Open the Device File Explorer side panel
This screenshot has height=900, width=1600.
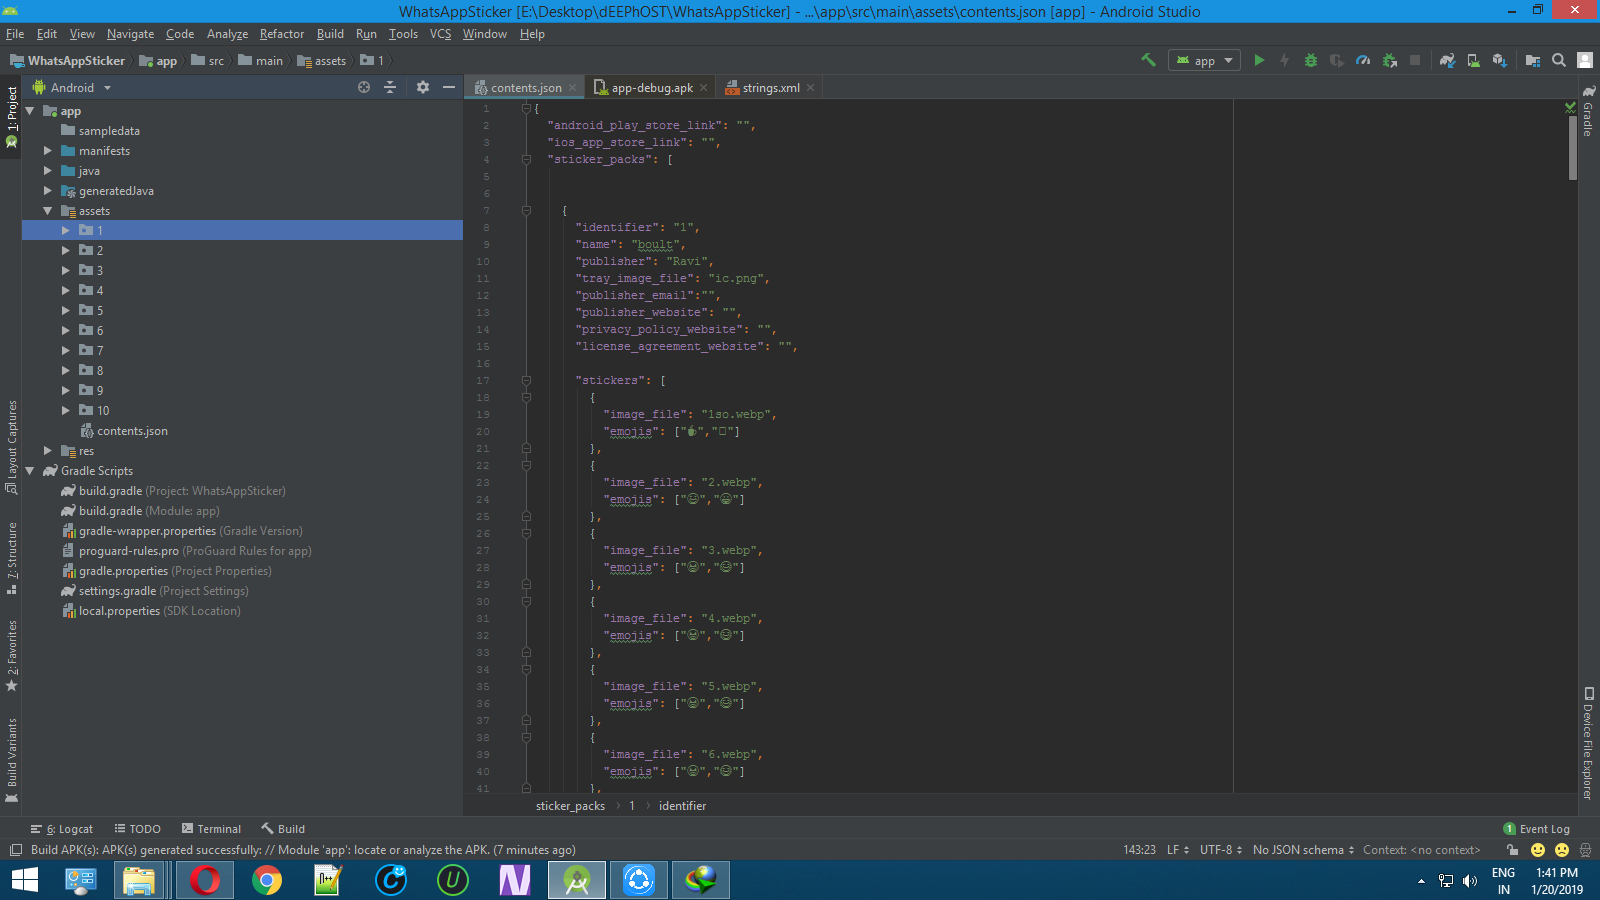(1588, 743)
